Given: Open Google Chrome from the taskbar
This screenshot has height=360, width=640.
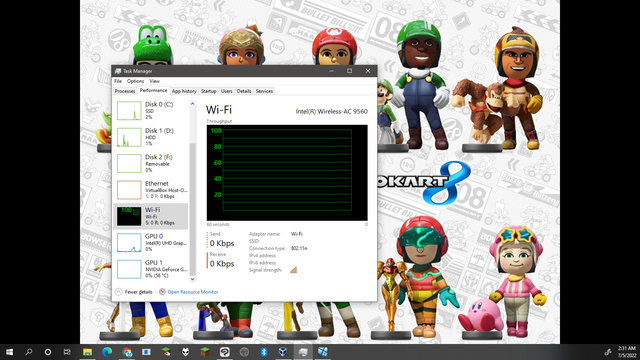Looking at the screenshot, I should [127, 352].
